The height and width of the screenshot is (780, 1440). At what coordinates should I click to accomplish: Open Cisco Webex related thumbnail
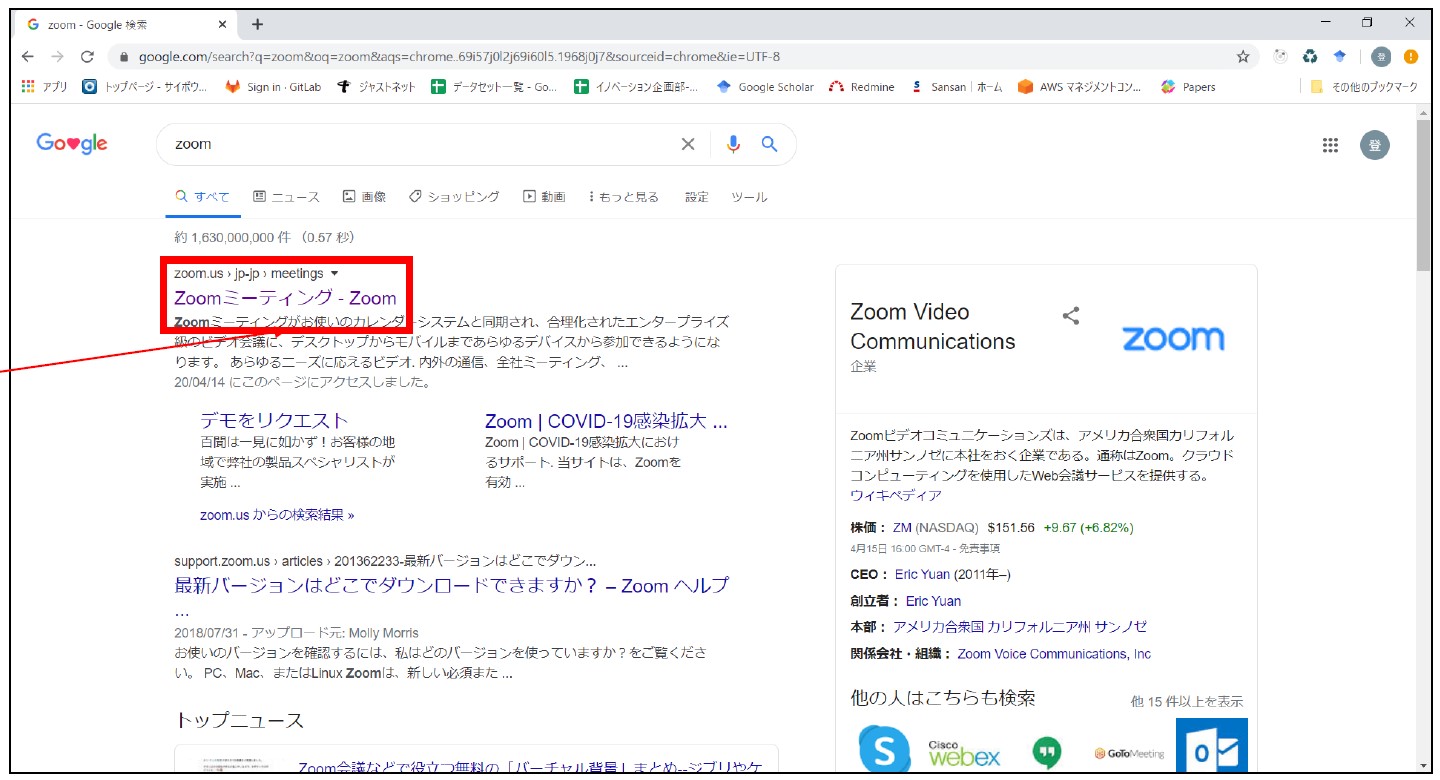(x=964, y=753)
